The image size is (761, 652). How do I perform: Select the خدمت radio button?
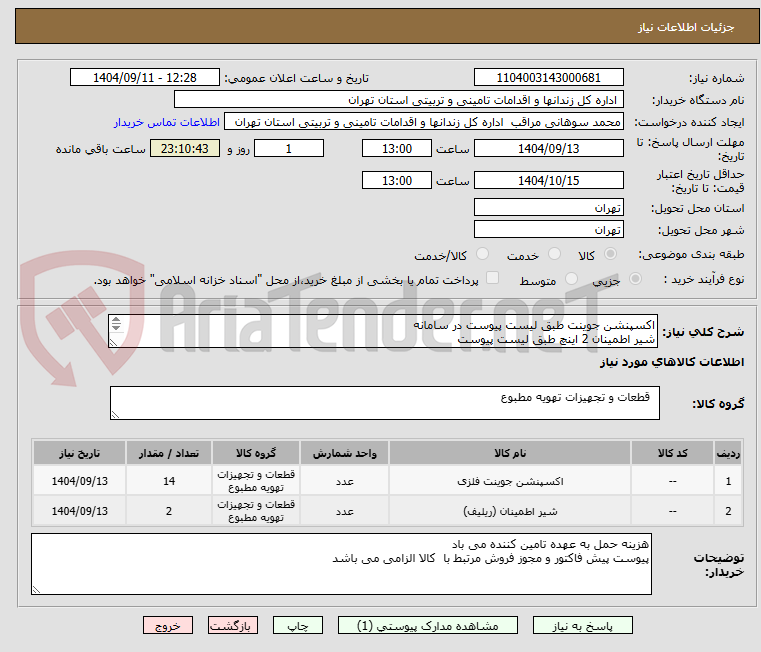(554, 254)
